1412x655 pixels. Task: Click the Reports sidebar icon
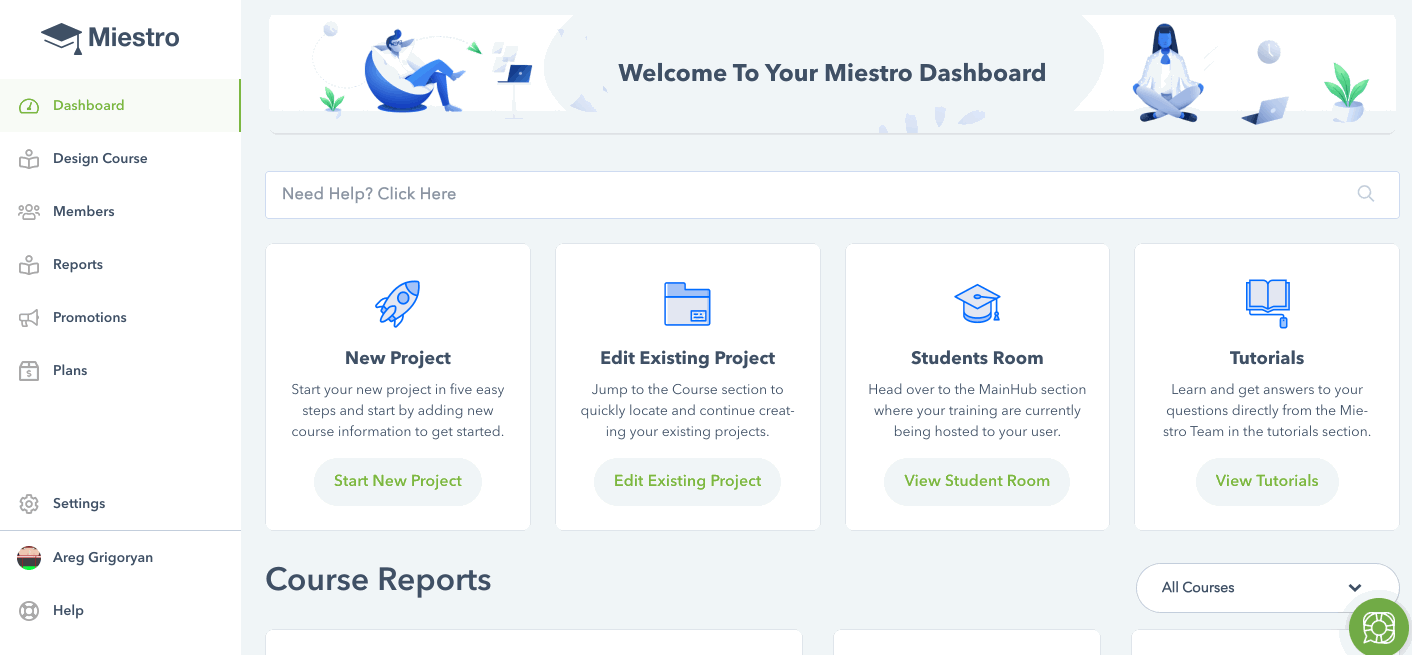coord(29,265)
